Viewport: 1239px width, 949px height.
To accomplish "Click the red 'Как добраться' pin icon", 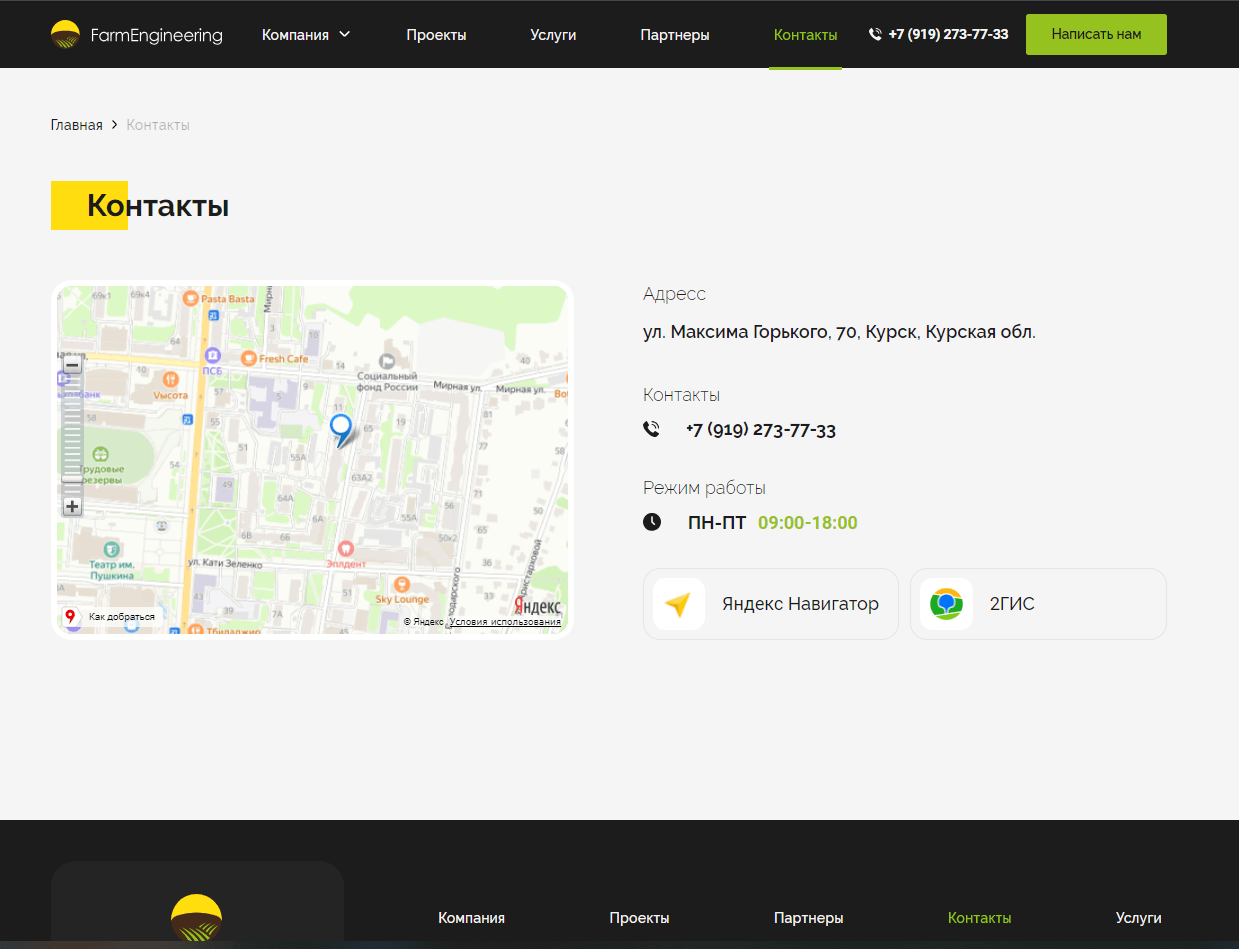I will pyautogui.click(x=71, y=616).
